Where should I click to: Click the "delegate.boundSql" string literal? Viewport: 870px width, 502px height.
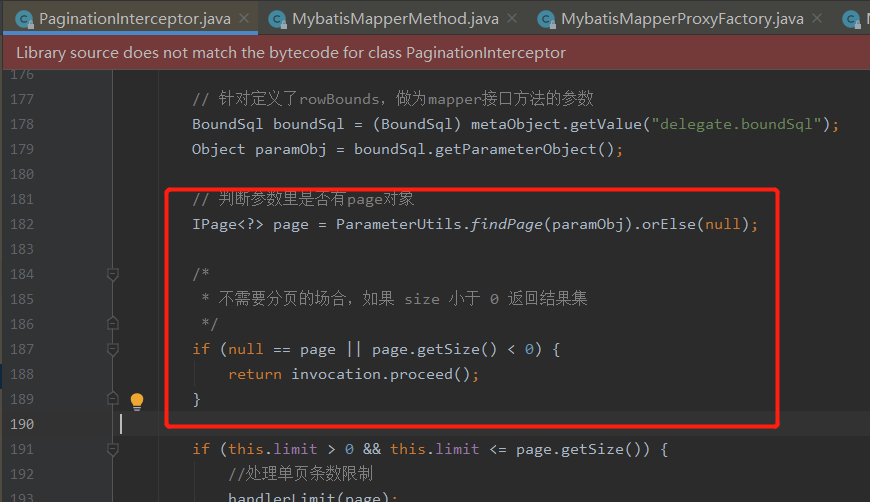(x=735, y=124)
